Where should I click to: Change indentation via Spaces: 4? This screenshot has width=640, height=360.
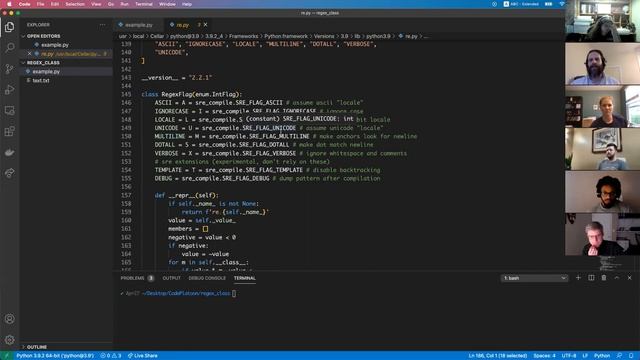coord(544,356)
